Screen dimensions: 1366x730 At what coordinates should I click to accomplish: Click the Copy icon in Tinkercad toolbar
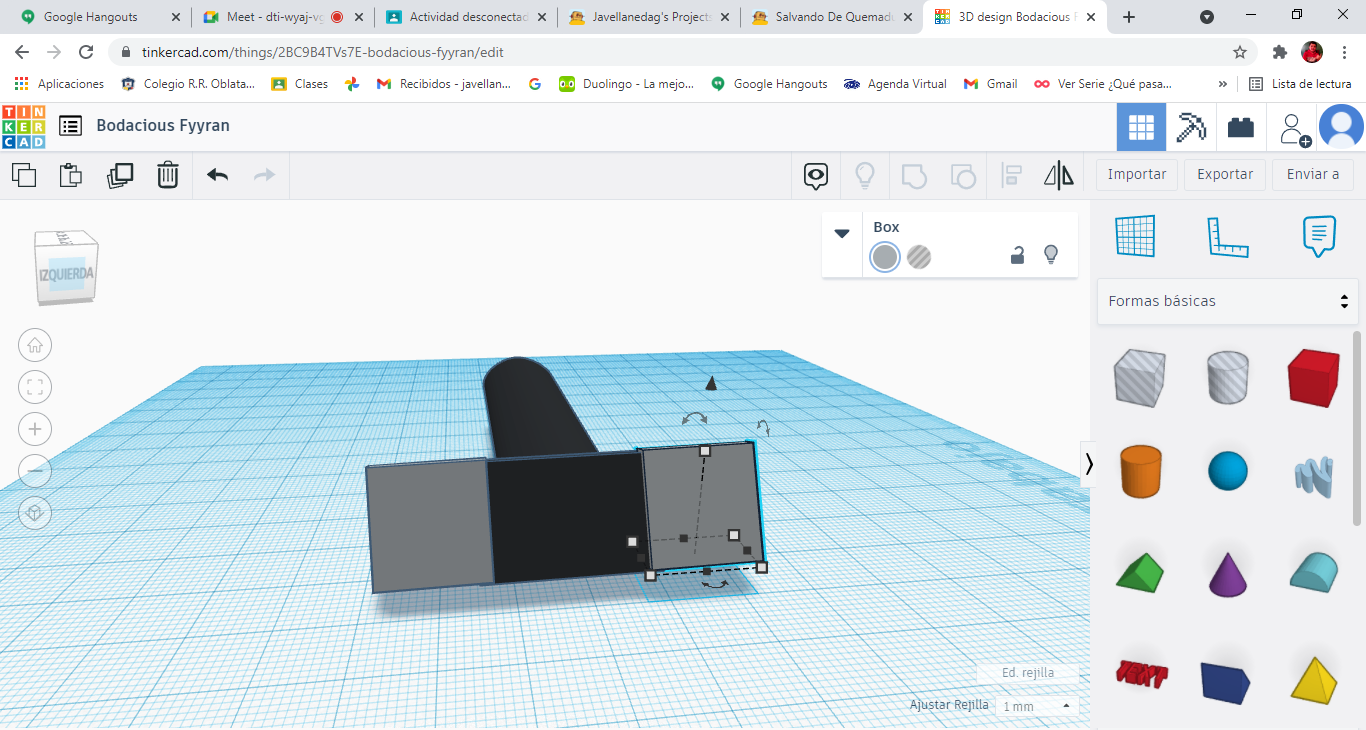24,175
